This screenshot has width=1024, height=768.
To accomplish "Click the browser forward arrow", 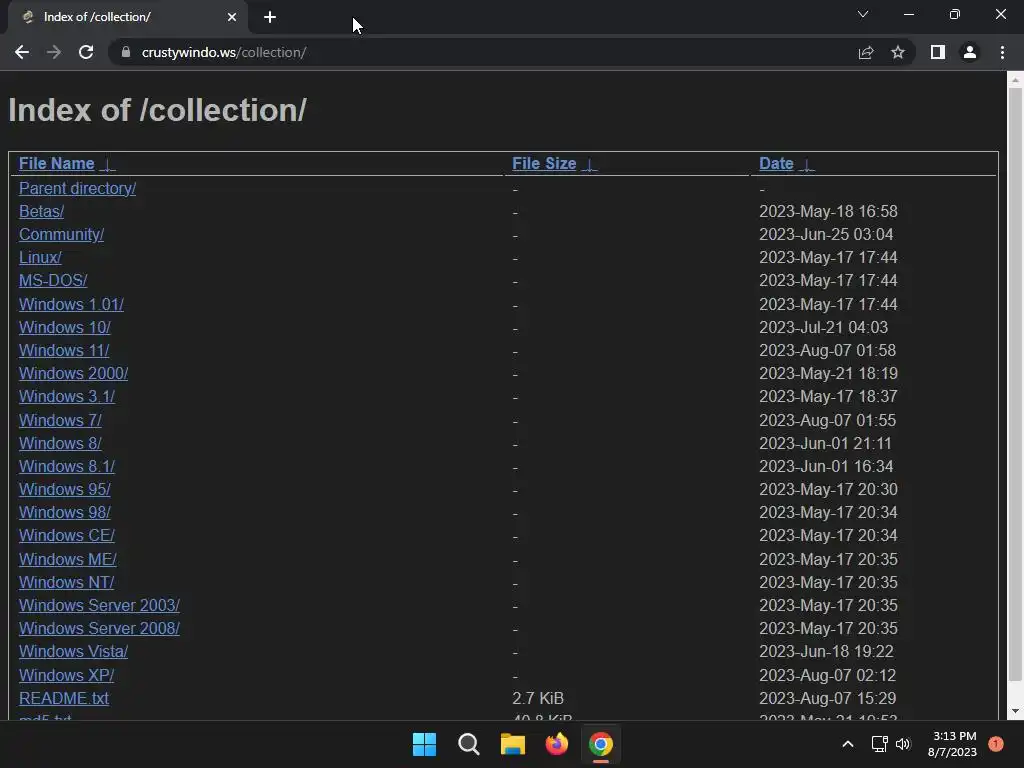I will point(54,52).
